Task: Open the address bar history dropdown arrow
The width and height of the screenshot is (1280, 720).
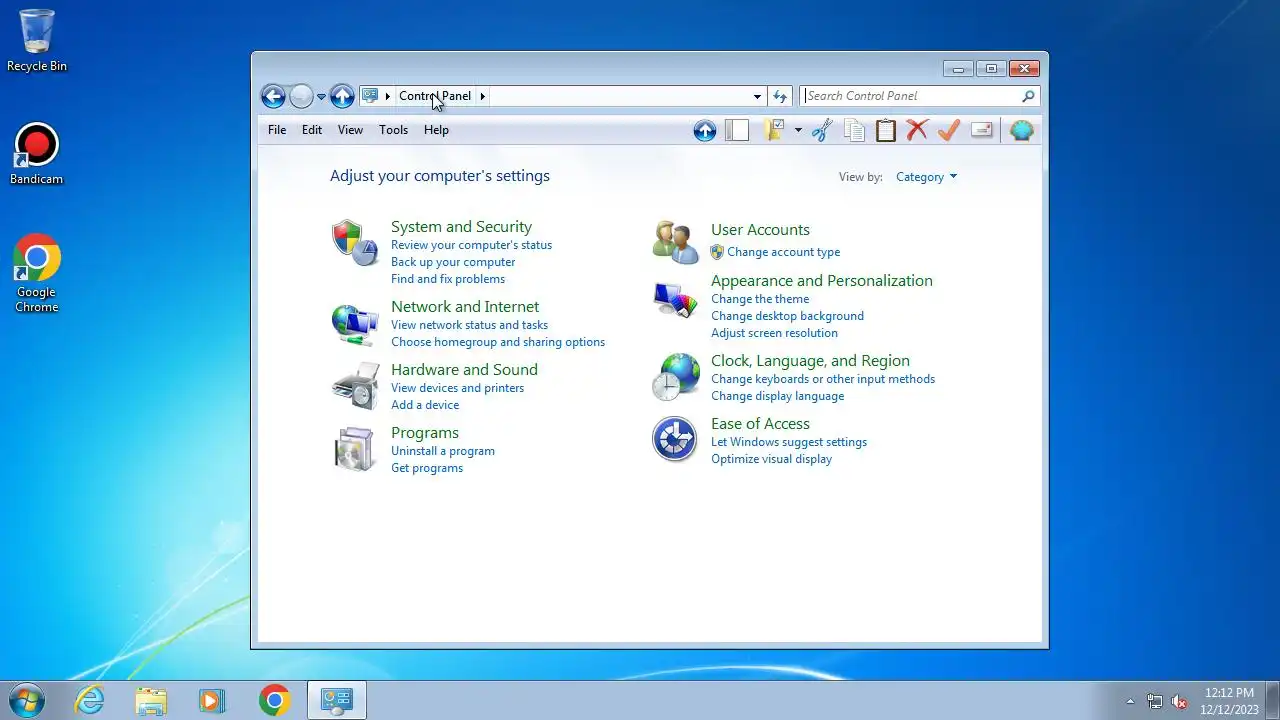Action: (757, 96)
